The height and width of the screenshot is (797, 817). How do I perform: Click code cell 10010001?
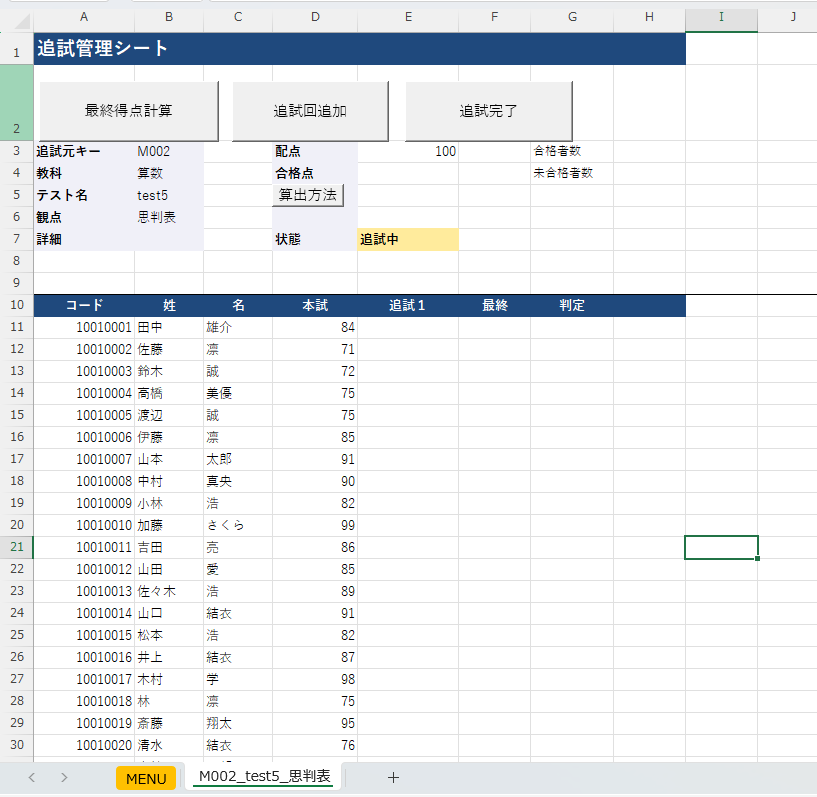click(84, 327)
